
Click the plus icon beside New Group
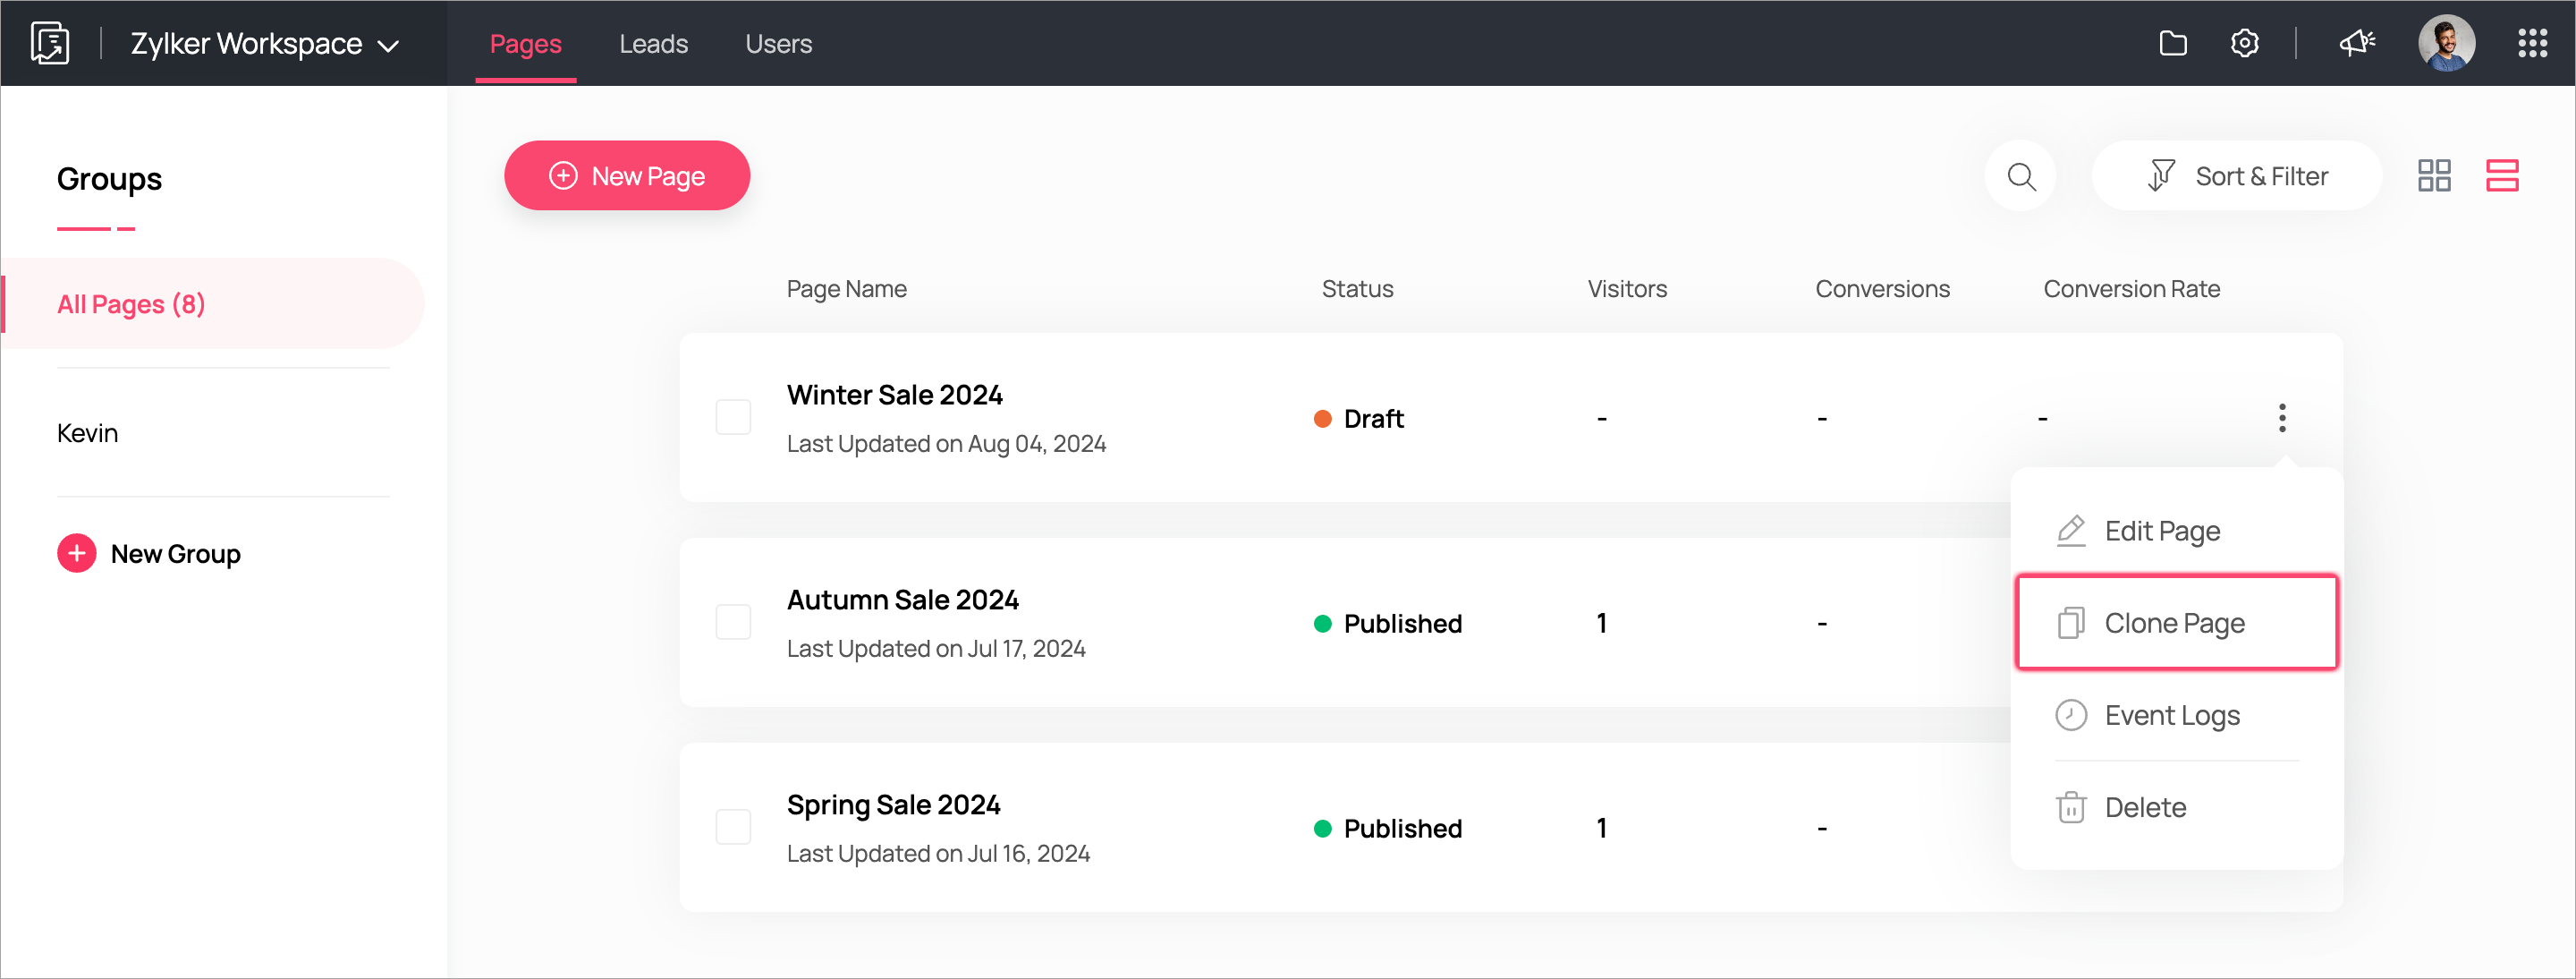click(x=77, y=553)
